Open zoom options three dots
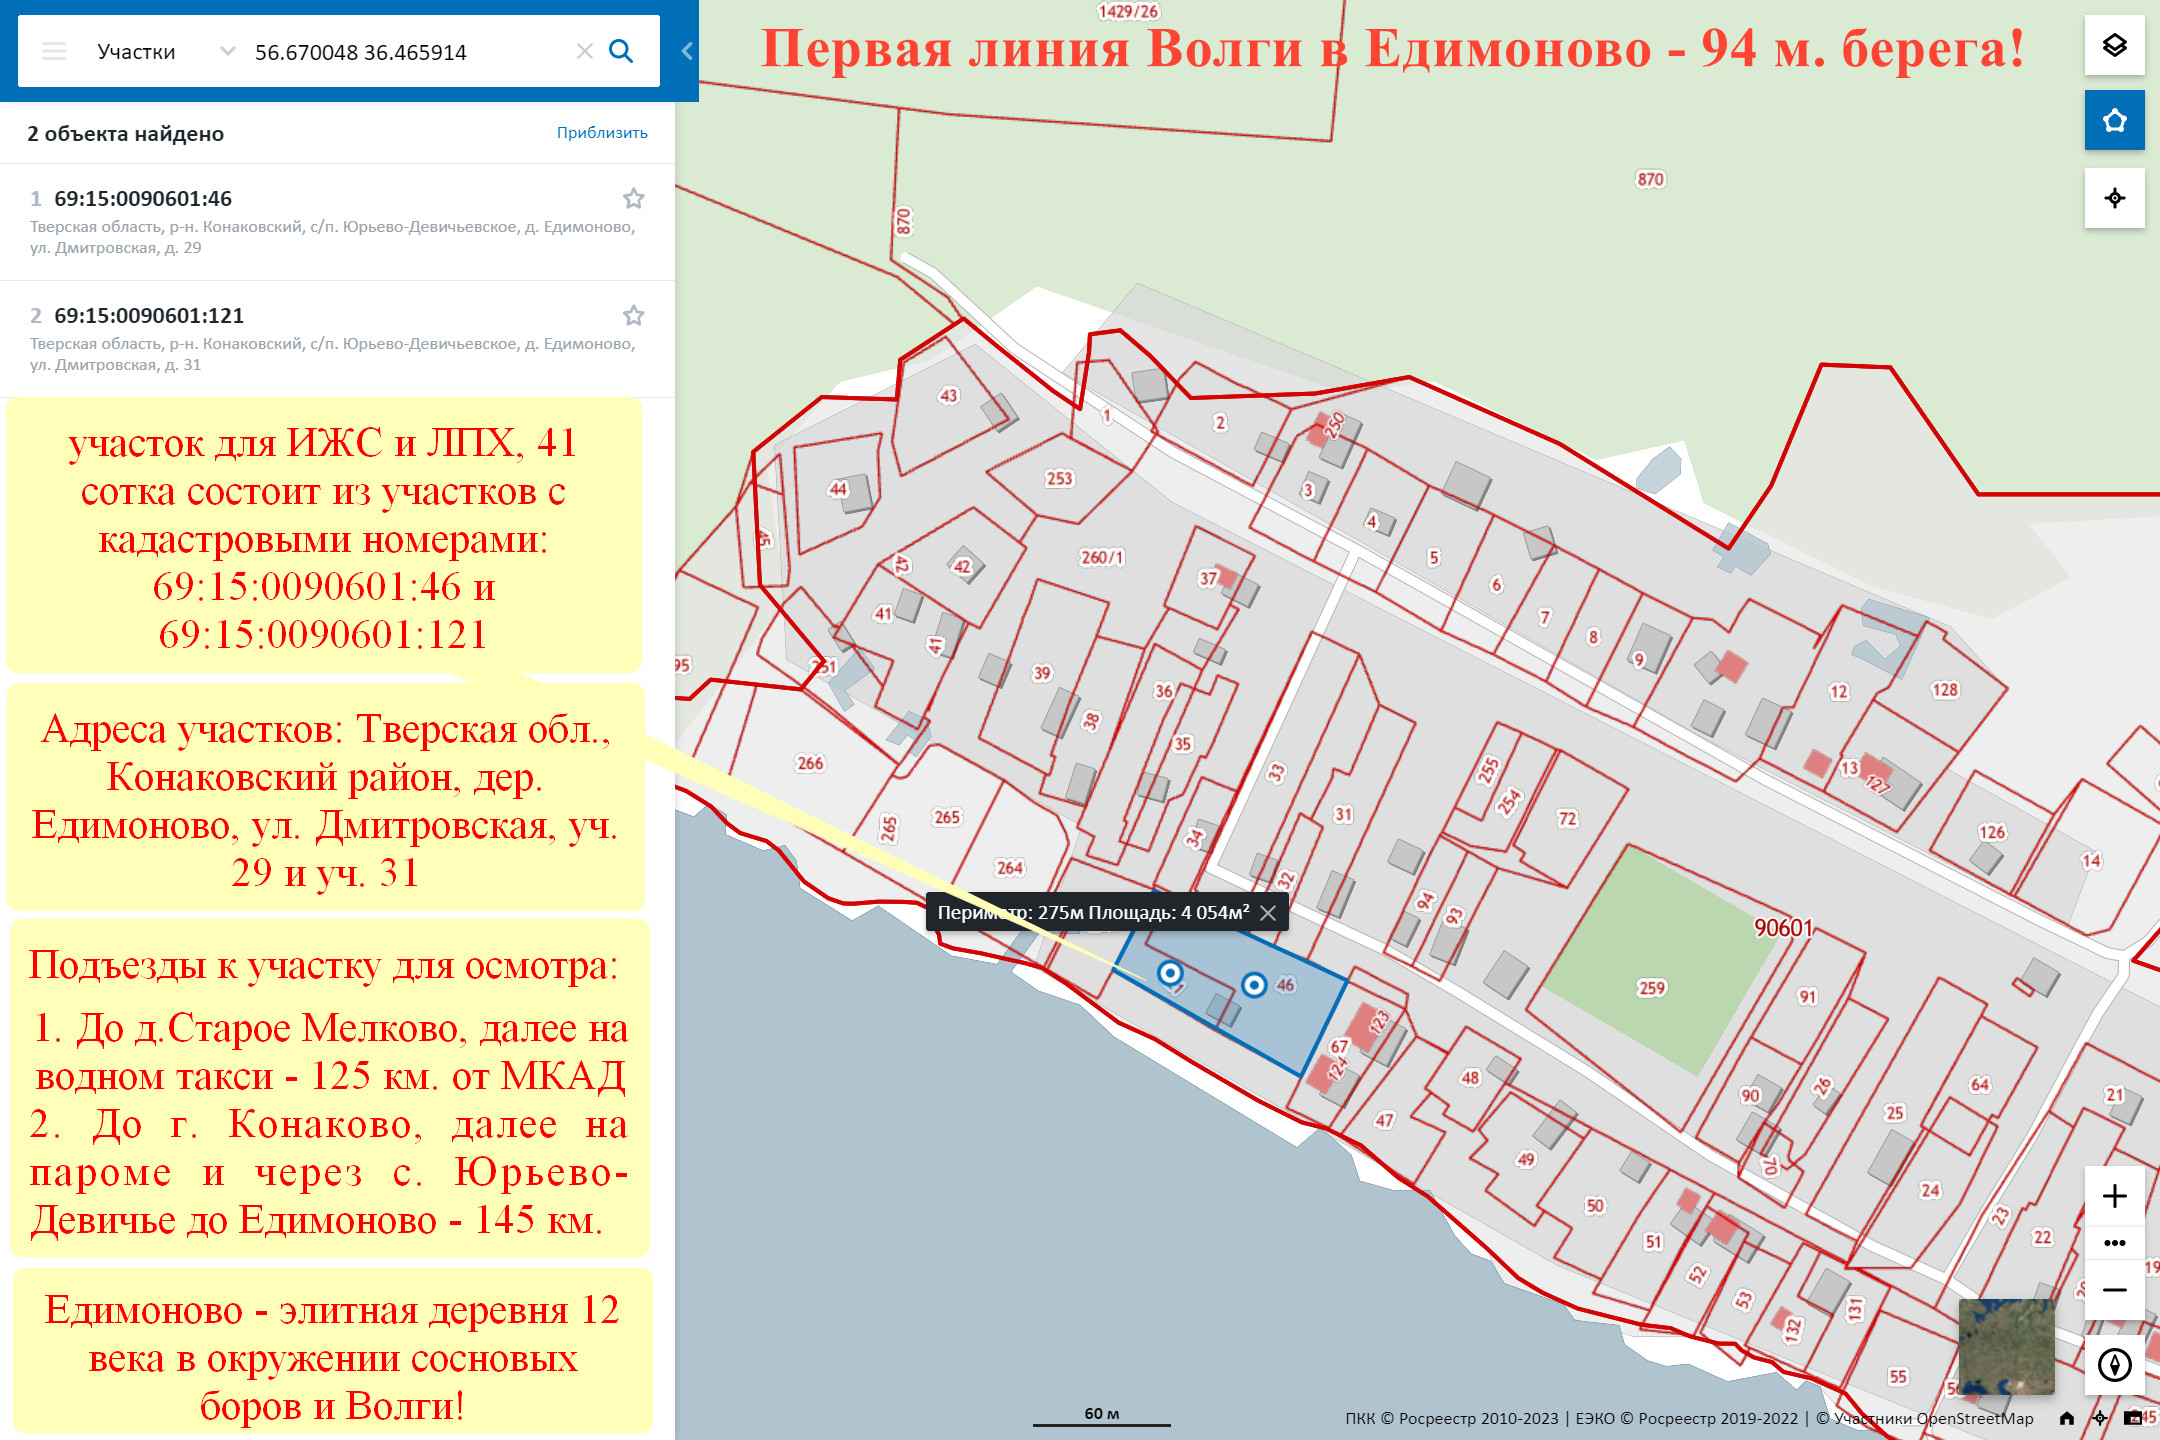This screenshot has width=2160, height=1440. [x=2114, y=1243]
